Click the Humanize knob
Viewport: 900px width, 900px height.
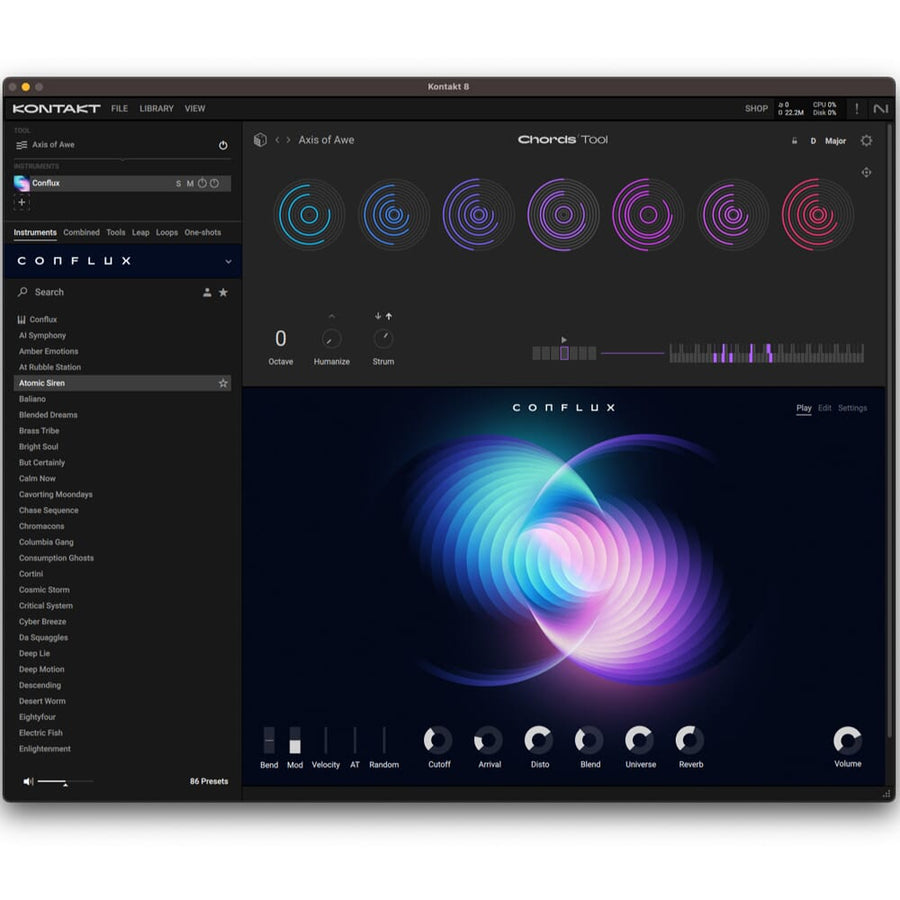(x=331, y=339)
